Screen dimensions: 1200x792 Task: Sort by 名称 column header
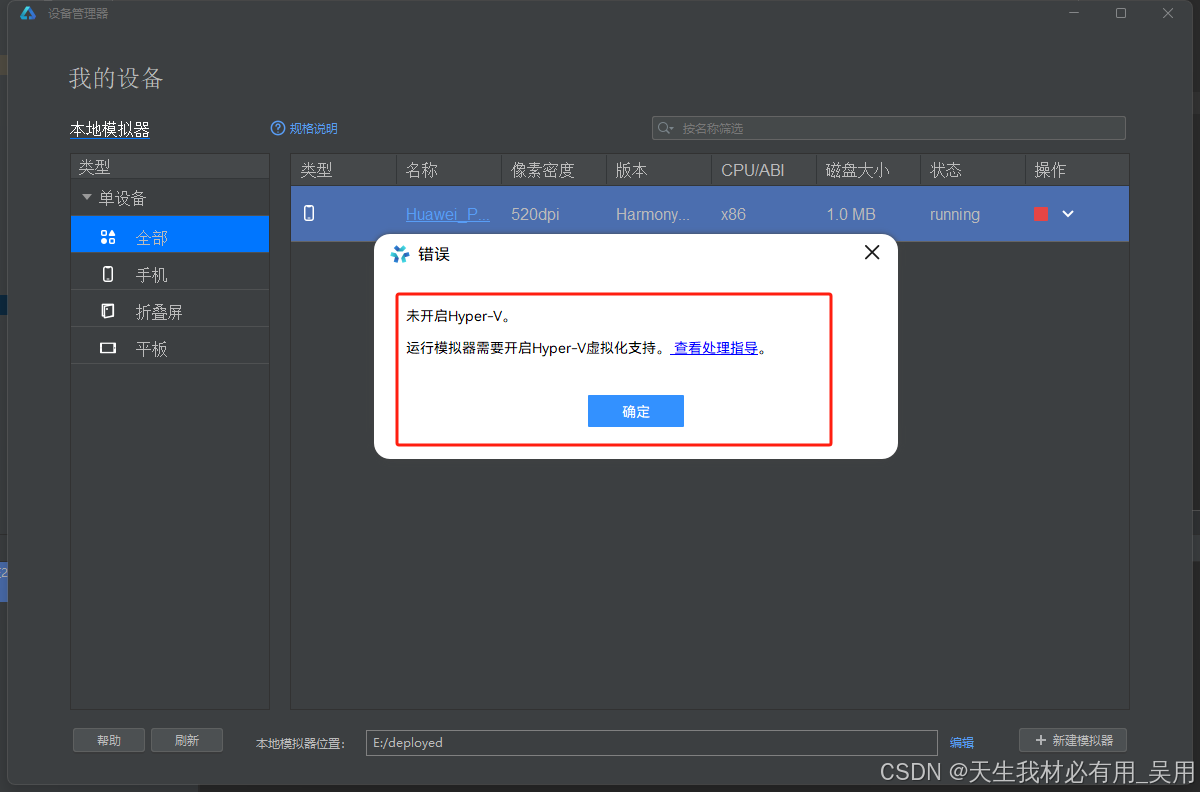click(x=448, y=170)
